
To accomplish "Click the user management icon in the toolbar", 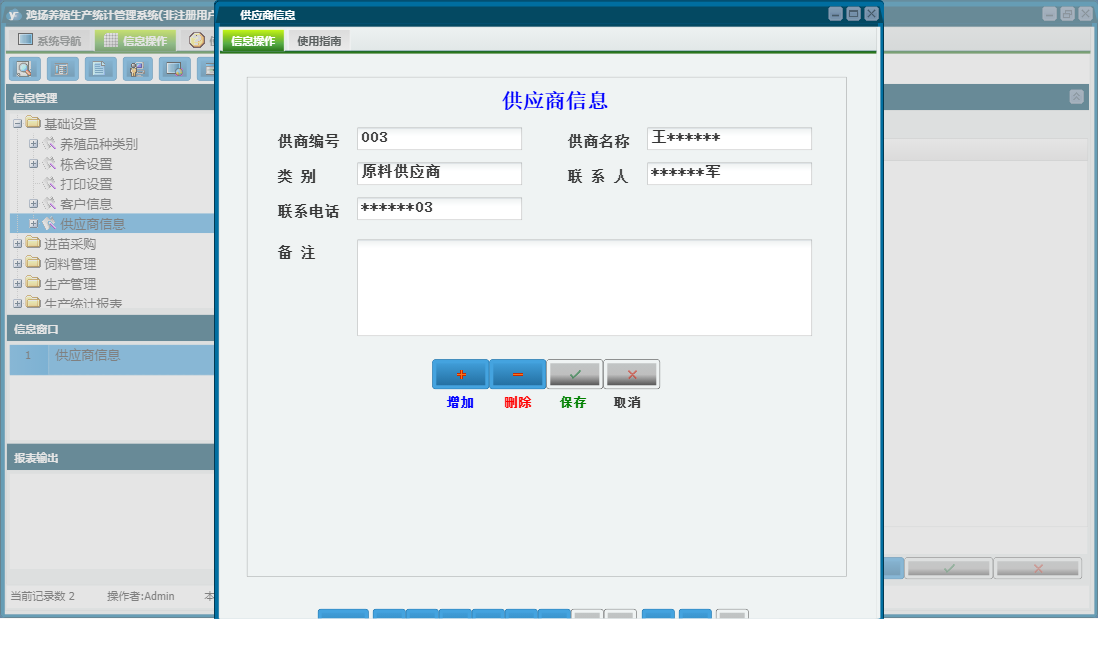I will coord(137,69).
